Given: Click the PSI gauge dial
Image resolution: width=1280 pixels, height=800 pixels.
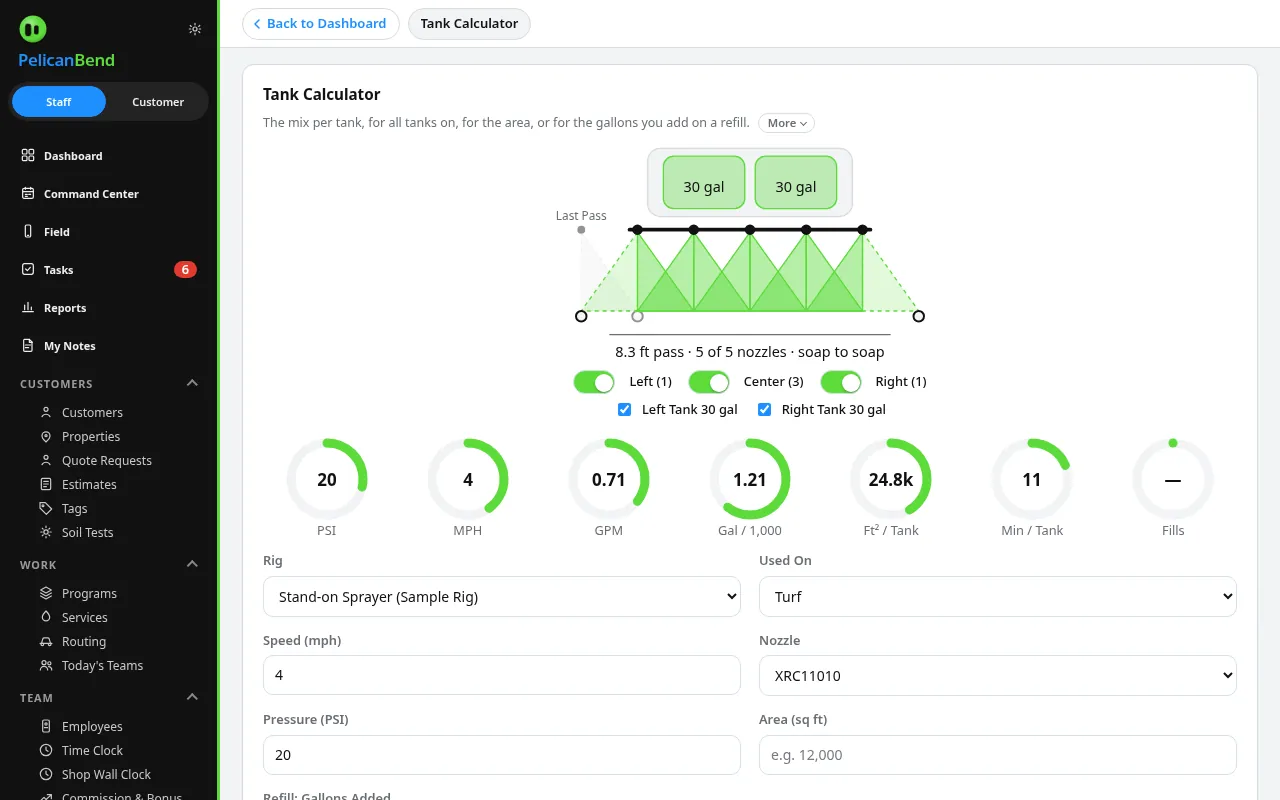Looking at the screenshot, I should [327, 480].
